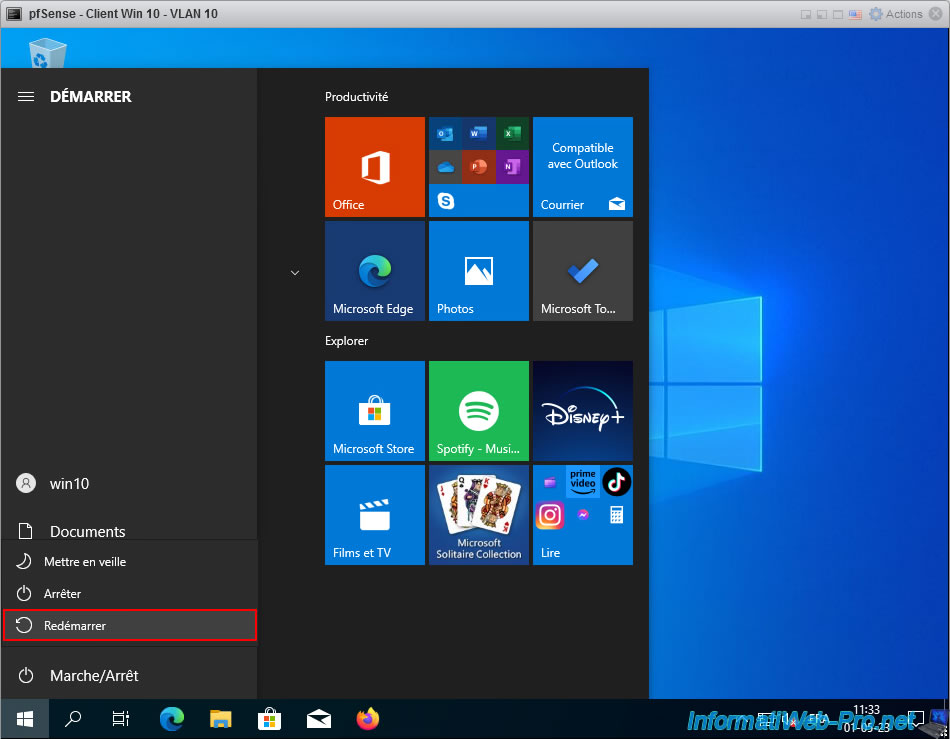Open Documents from the Start menu
Image resolution: width=950 pixels, height=739 pixels.
[129, 531]
